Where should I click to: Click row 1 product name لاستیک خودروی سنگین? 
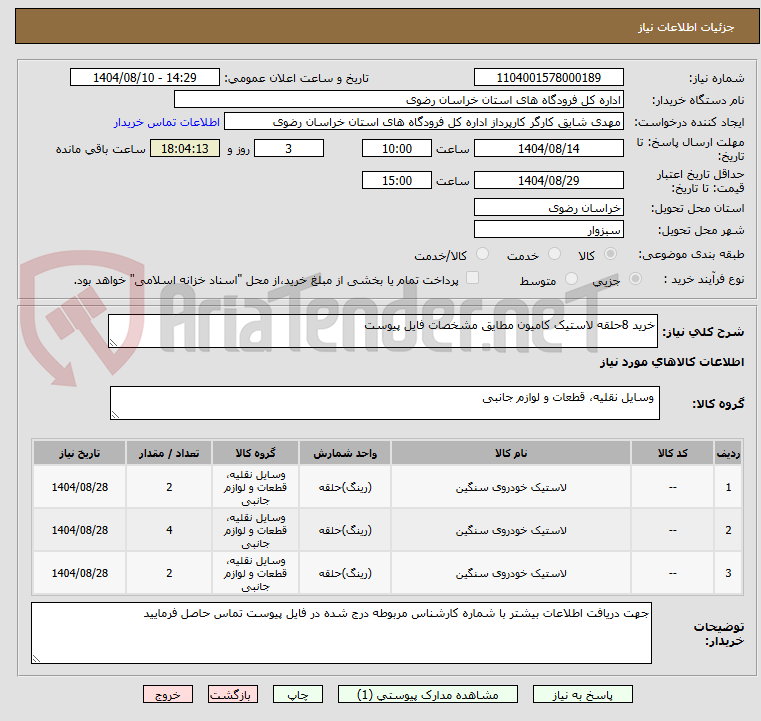(x=511, y=488)
